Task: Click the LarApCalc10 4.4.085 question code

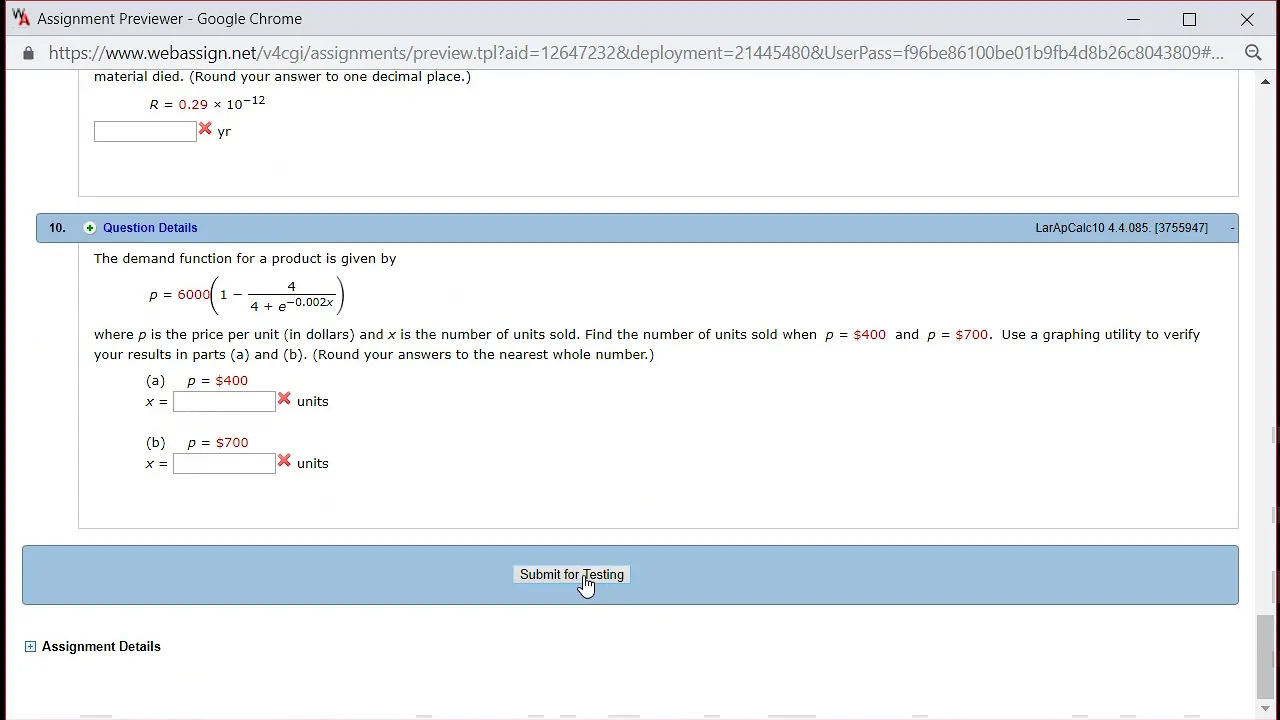Action: pyautogui.click(x=1121, y=228)
